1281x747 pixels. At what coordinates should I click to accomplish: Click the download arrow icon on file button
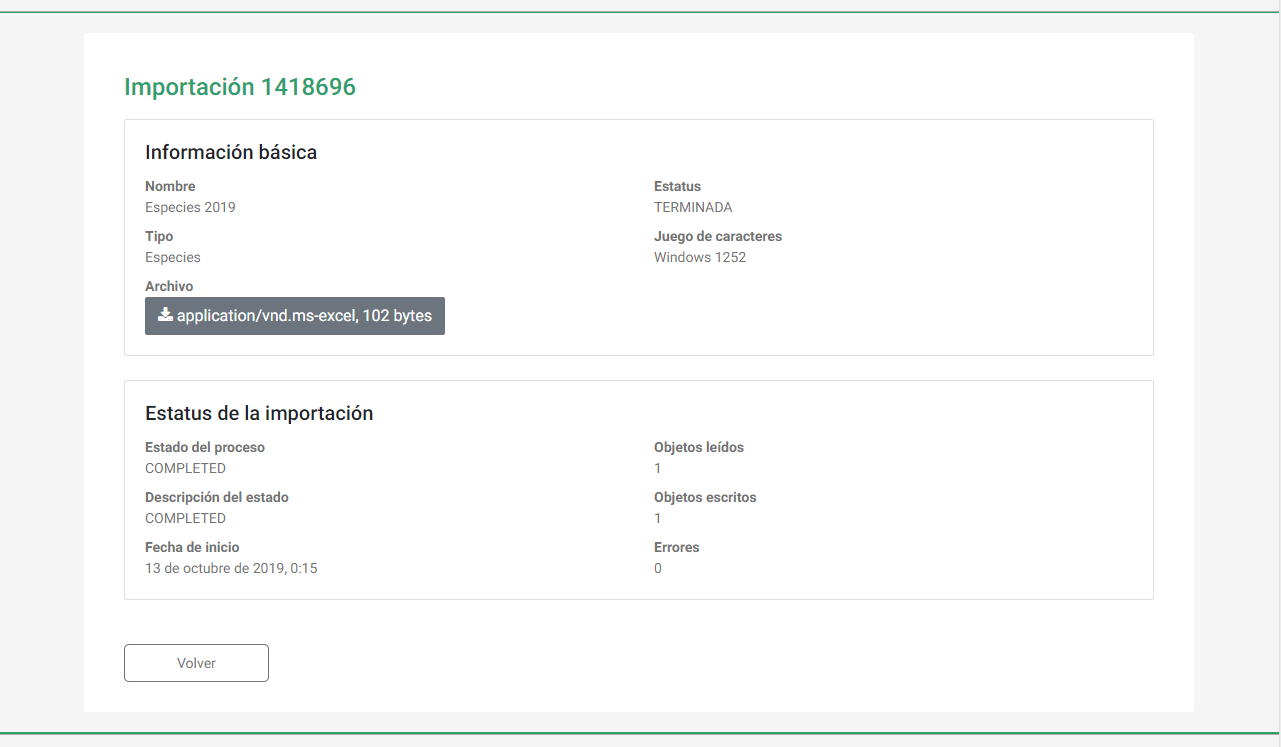[166, 315]
